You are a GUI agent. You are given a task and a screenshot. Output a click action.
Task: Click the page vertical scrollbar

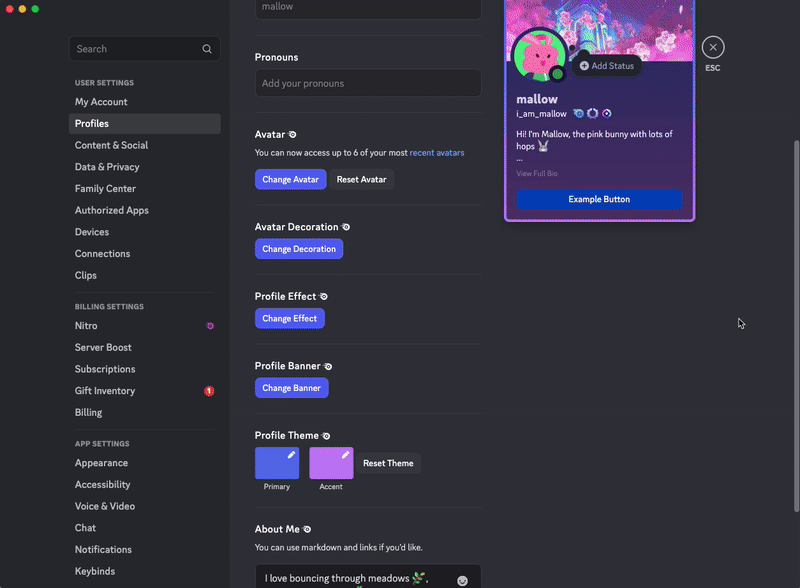pos(796,326)
